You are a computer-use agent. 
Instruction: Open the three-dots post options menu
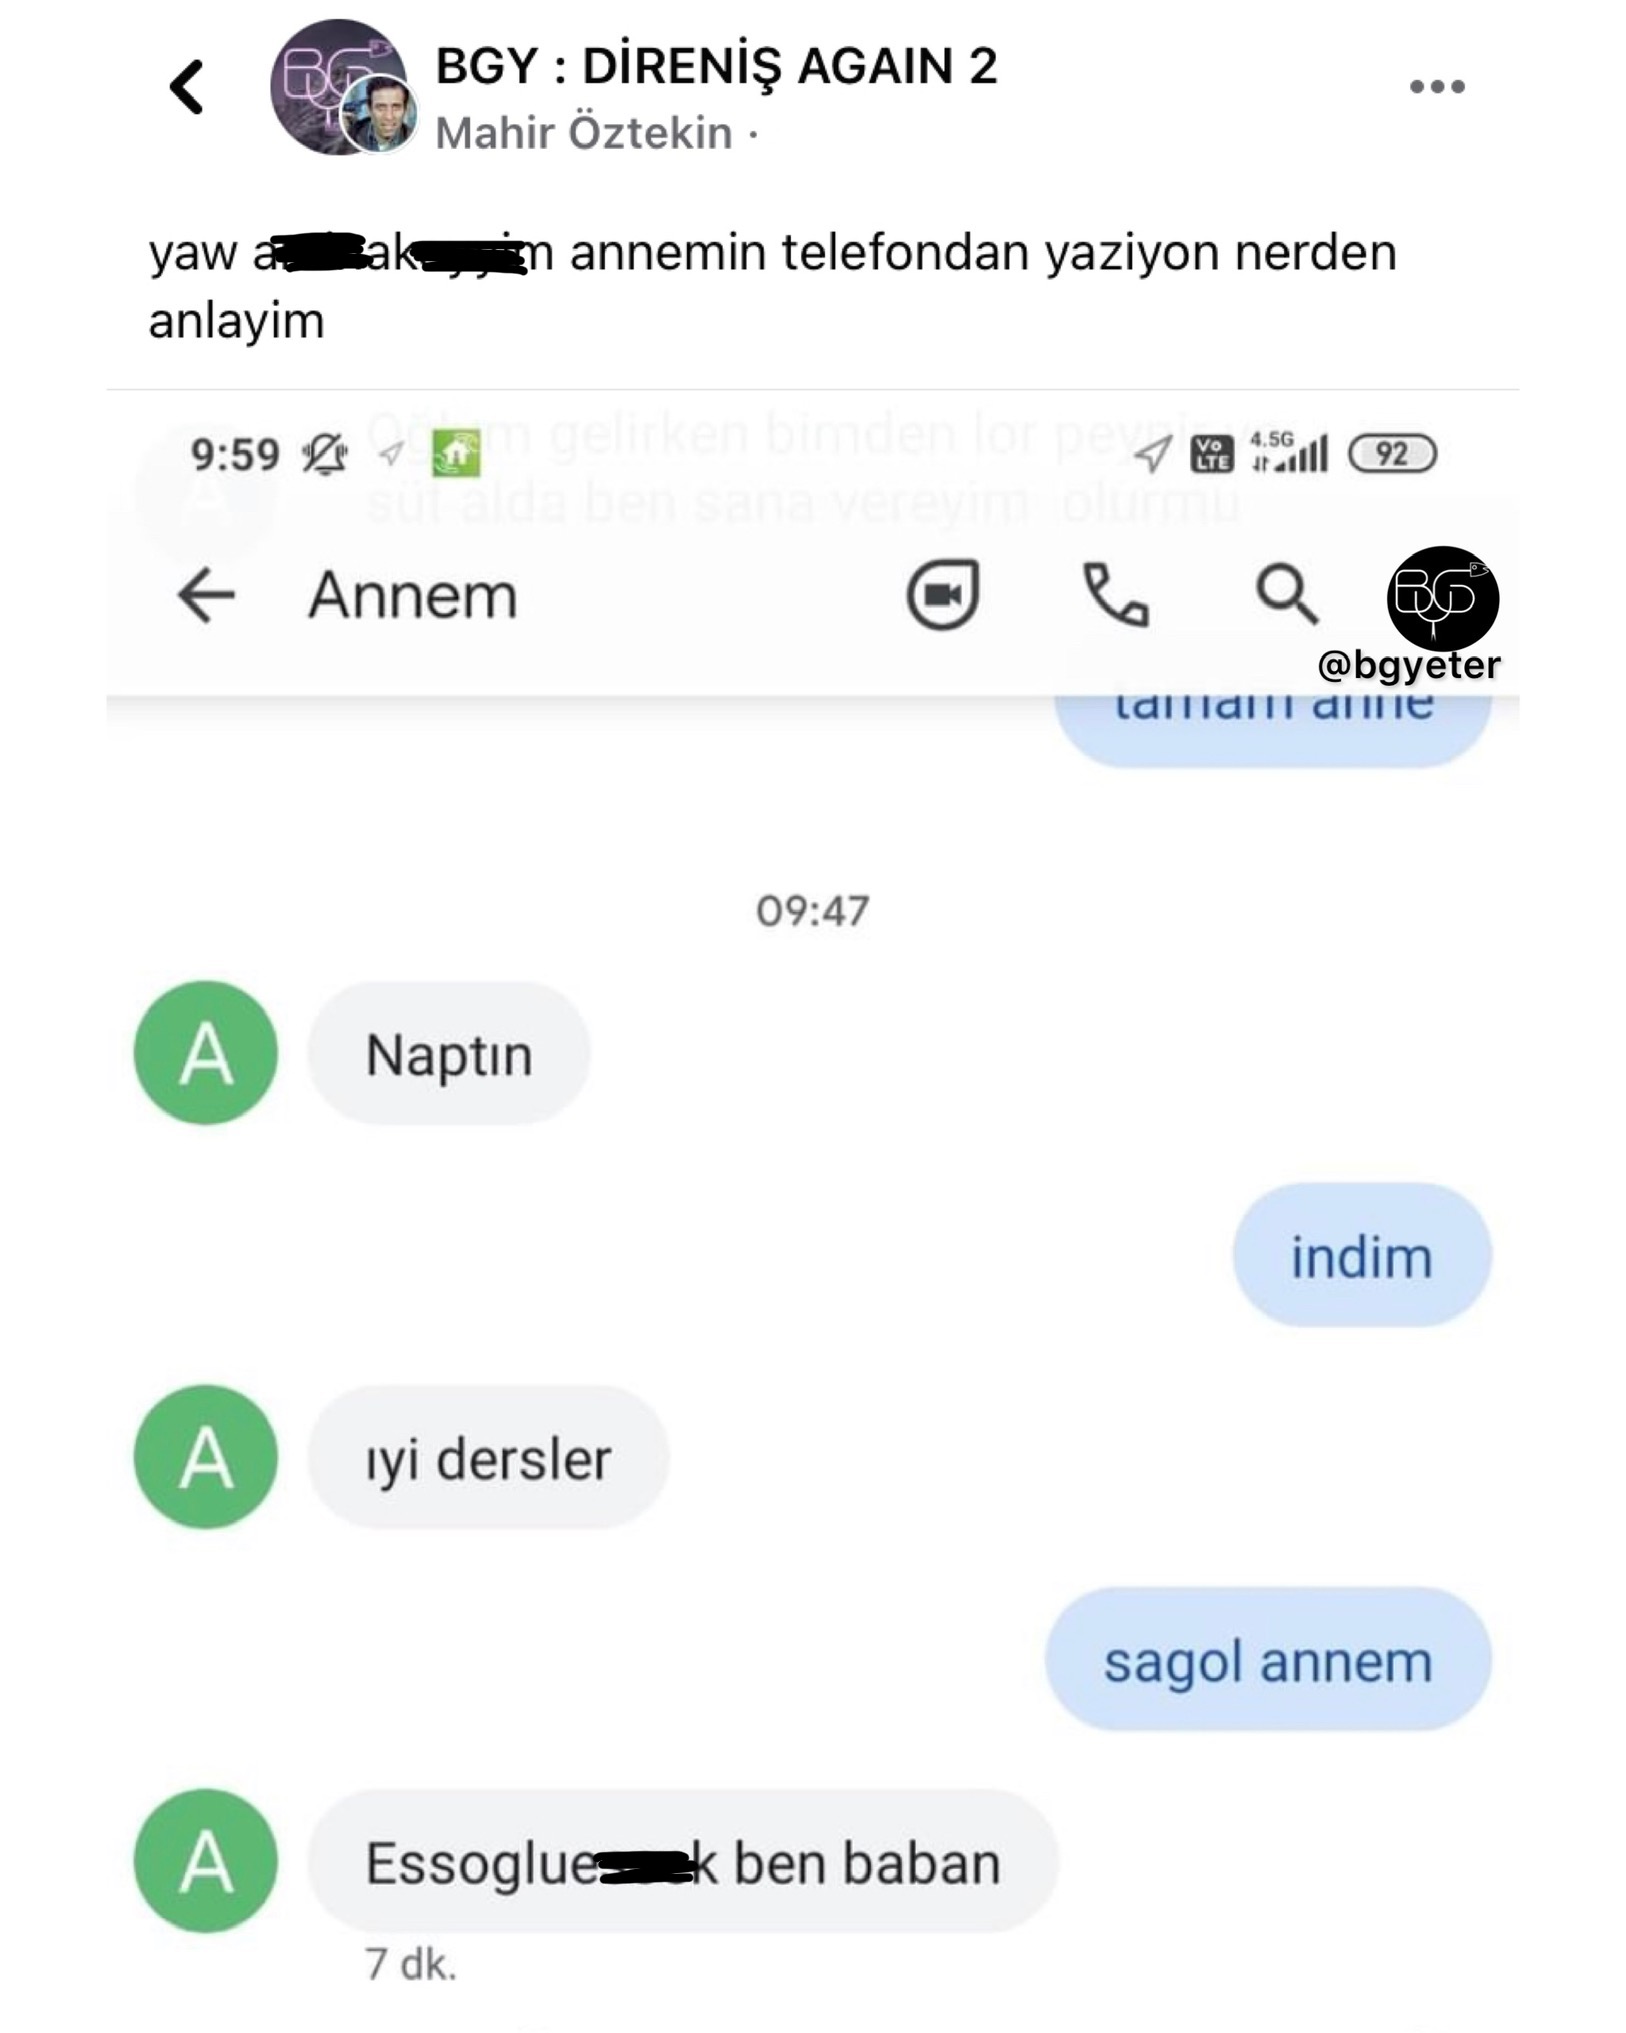[x=1437, y=87]
